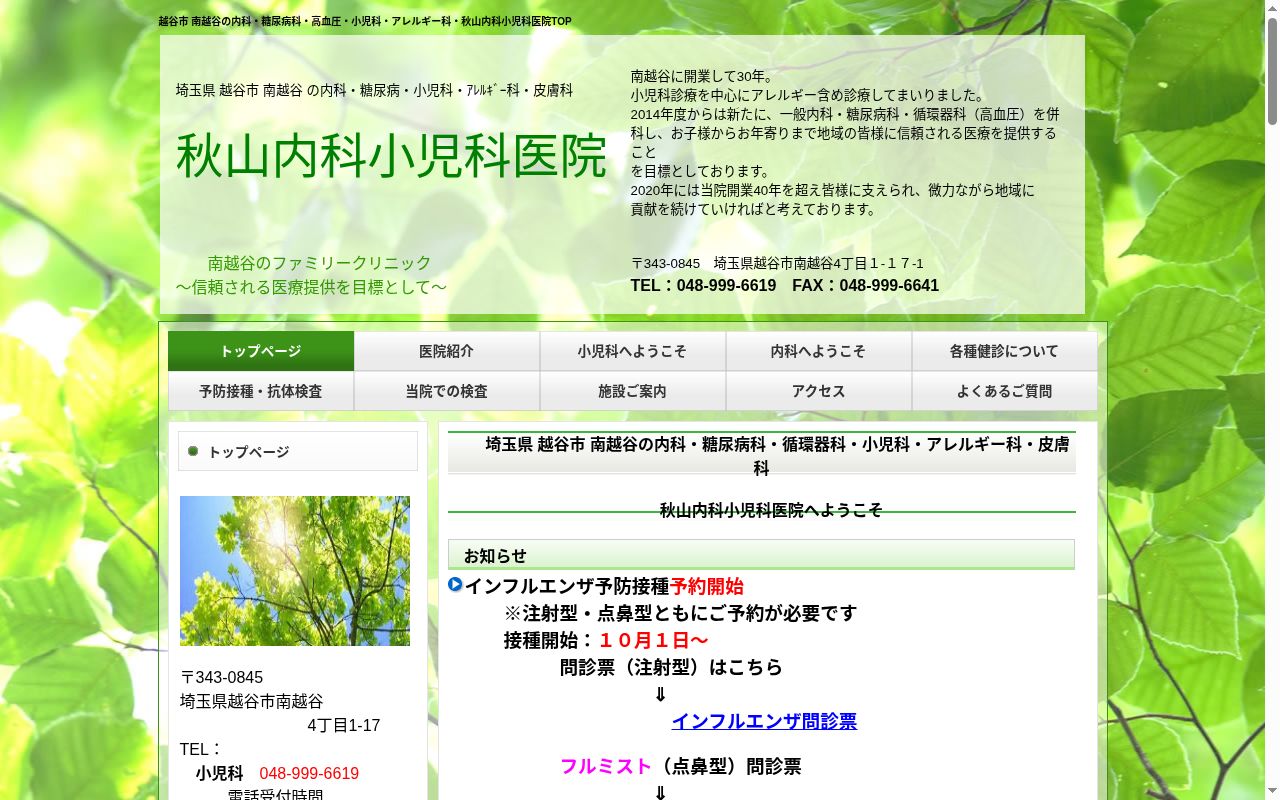Viewport: 1280px width, 800px height.
Task: Click the お知らせ section heading
Action: coord(761,555)
